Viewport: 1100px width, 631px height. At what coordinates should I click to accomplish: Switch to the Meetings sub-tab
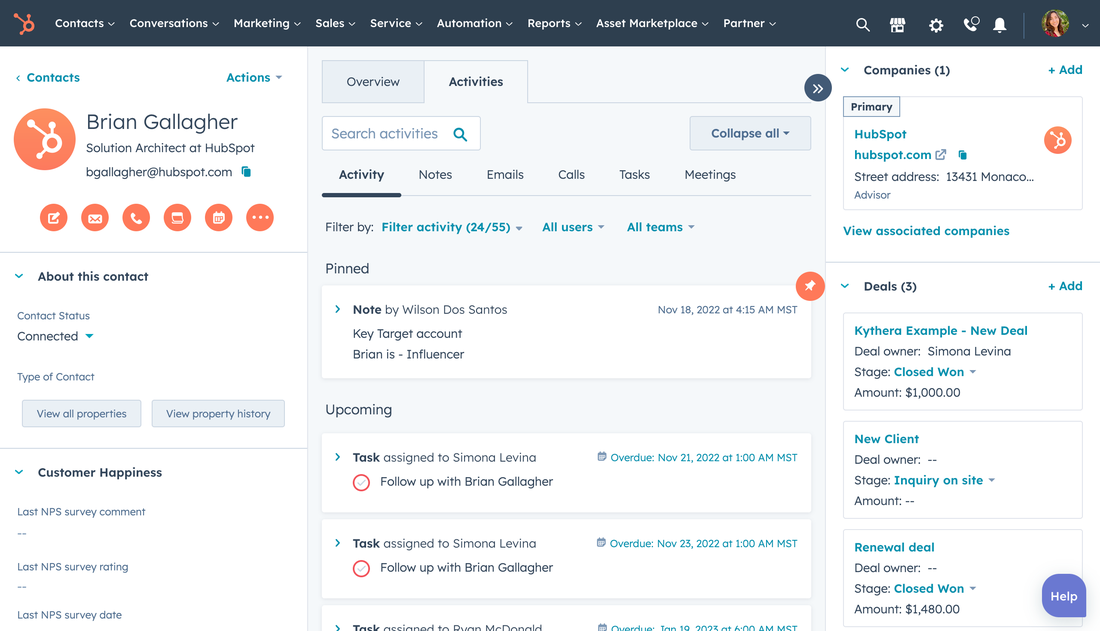pyautogui.click(x=710, y=175)
